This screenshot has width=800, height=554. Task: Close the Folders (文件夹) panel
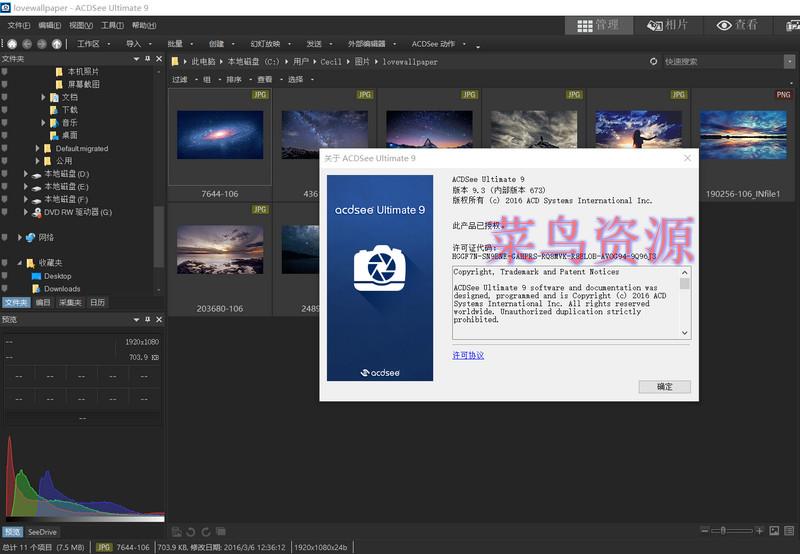(159, 59)
